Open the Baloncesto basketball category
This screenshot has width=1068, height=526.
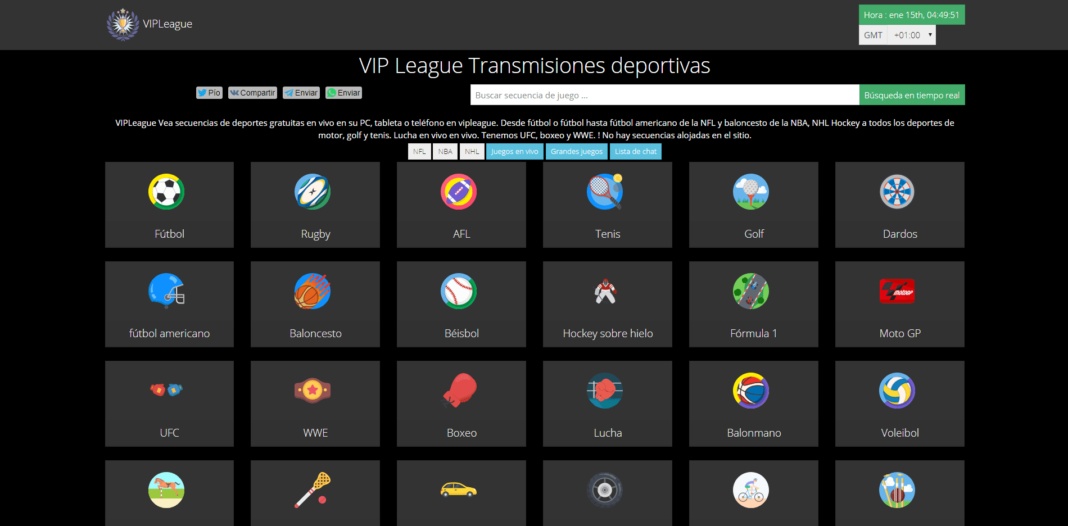[312, 291]
